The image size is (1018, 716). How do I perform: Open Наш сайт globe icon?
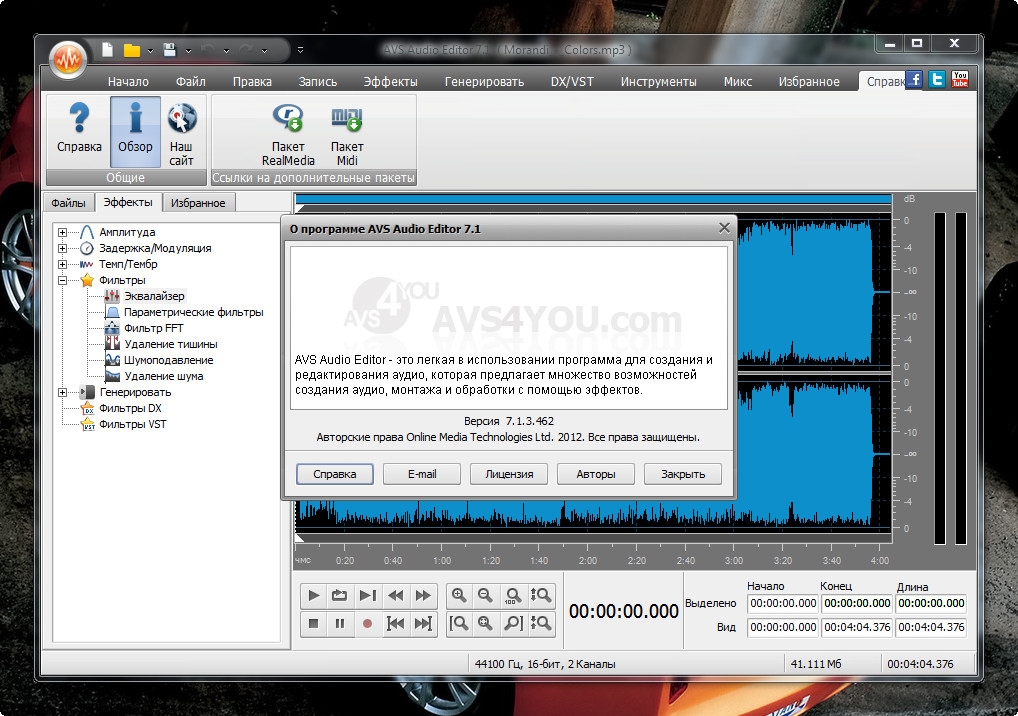(181, 120)
